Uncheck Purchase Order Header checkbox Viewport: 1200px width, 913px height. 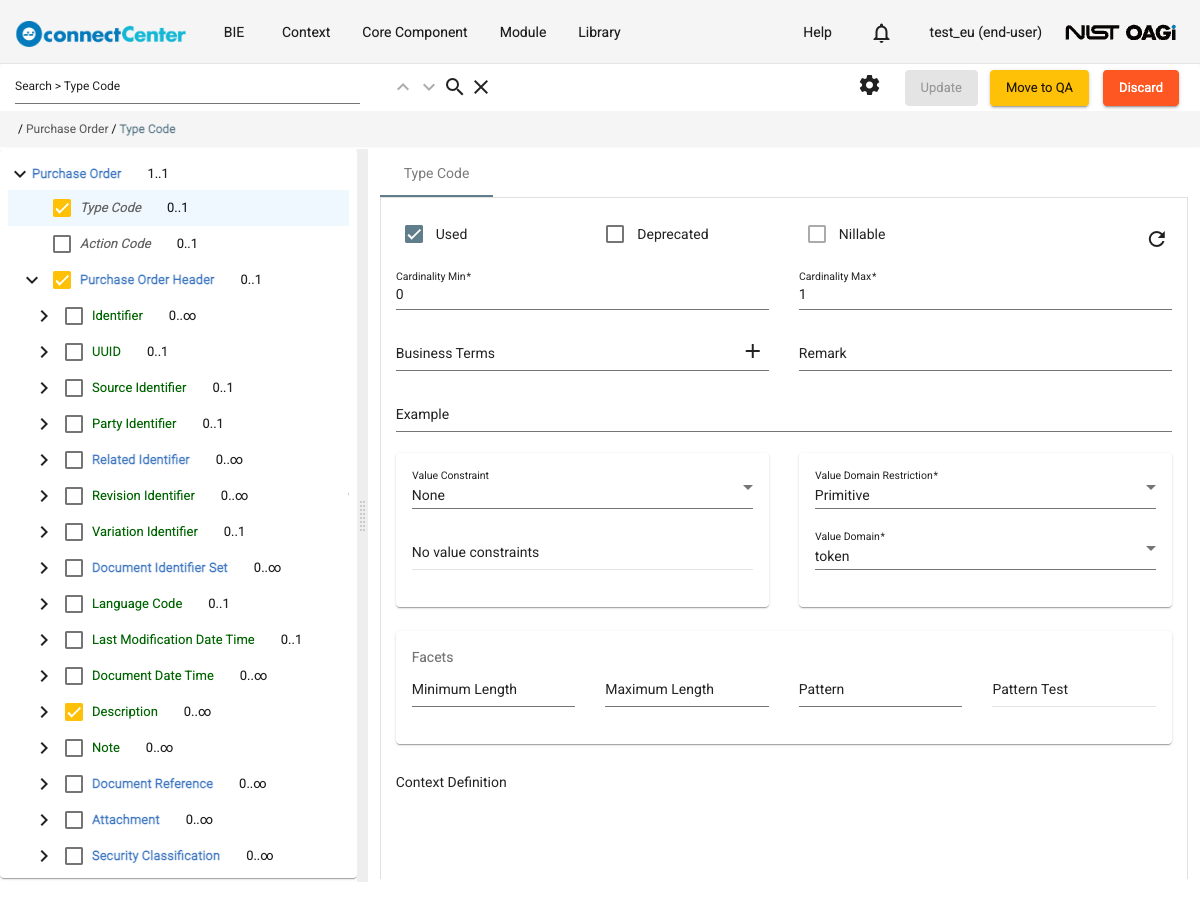pyautogui.click(x=62, y=280)
